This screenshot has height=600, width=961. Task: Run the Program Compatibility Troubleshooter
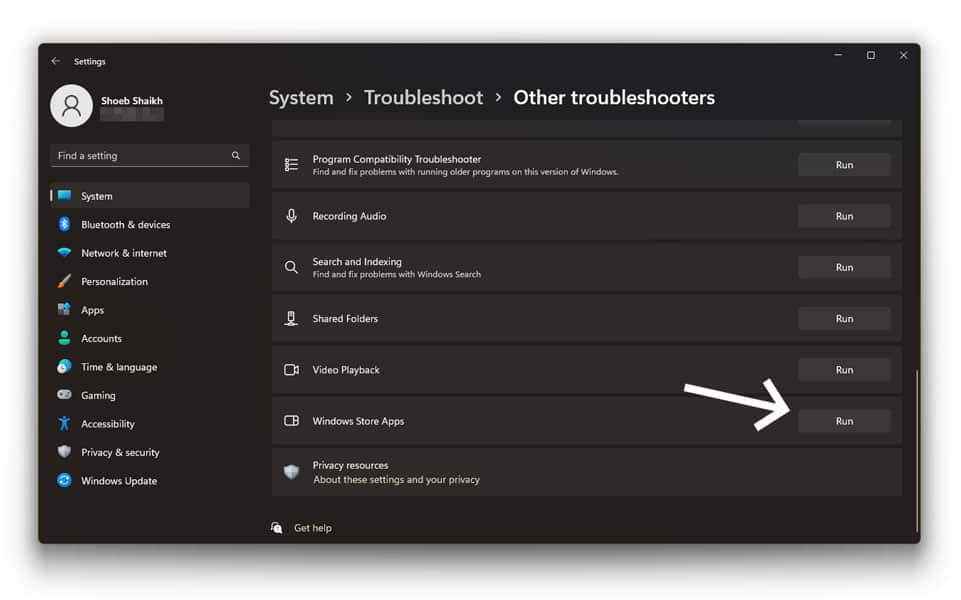[844, 165]
